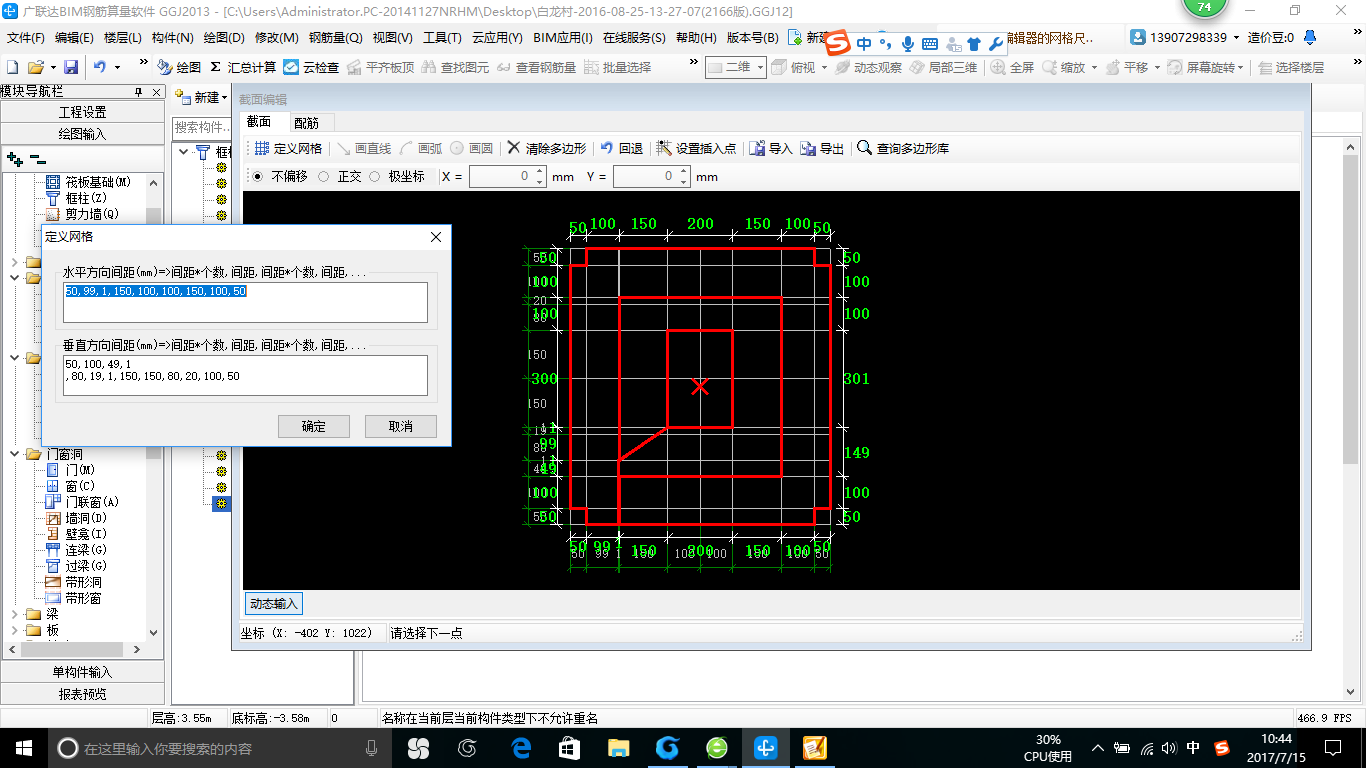Click the collapse-all minus icon in navigator
This screenshot has height=768, width=1366.
[x=38, y=158]
